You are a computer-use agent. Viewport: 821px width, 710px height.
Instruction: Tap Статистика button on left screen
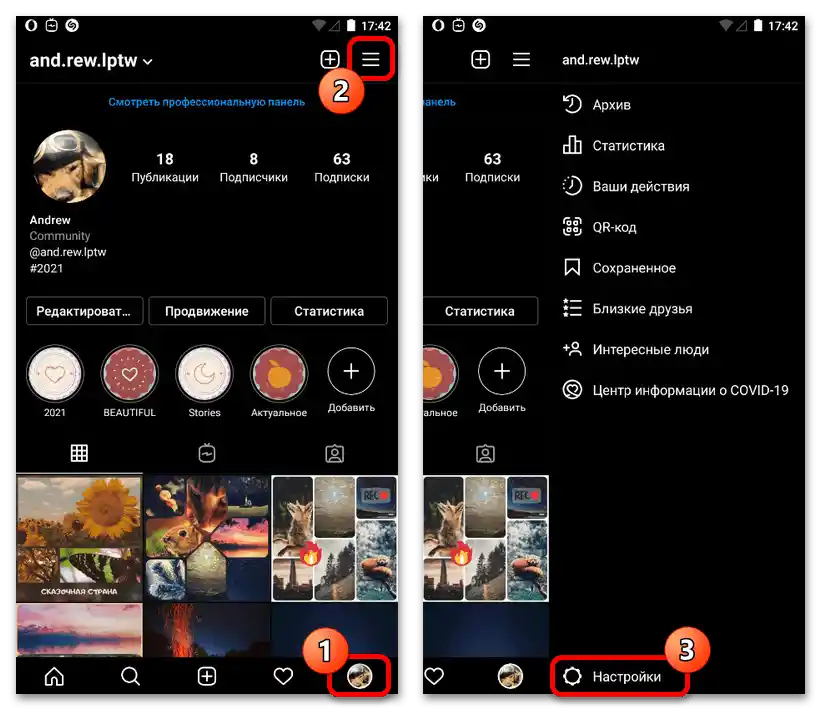pyautogui.click(x=329, y=311)
